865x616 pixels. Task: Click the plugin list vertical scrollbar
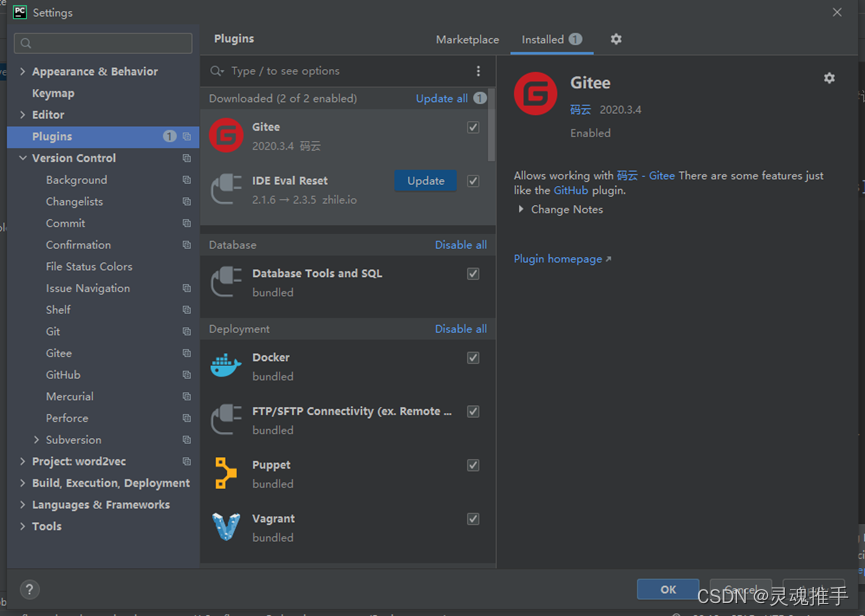[x=492, y=125]
